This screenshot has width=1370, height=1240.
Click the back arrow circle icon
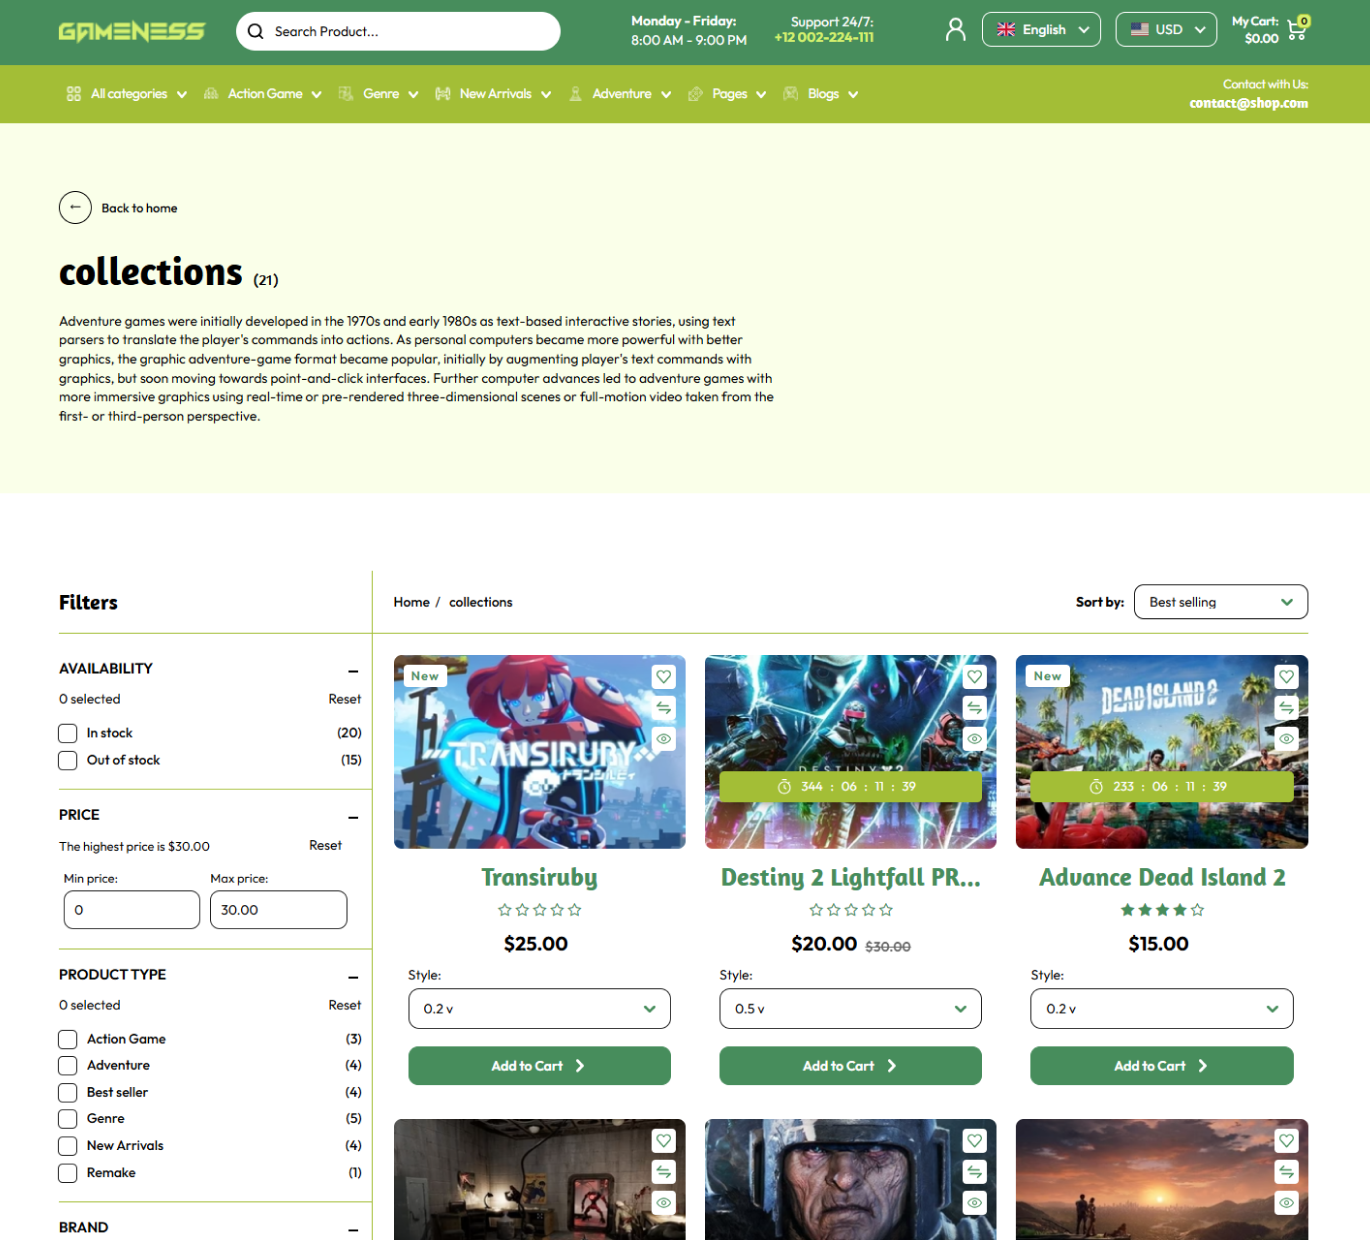(x=75, y=207)
